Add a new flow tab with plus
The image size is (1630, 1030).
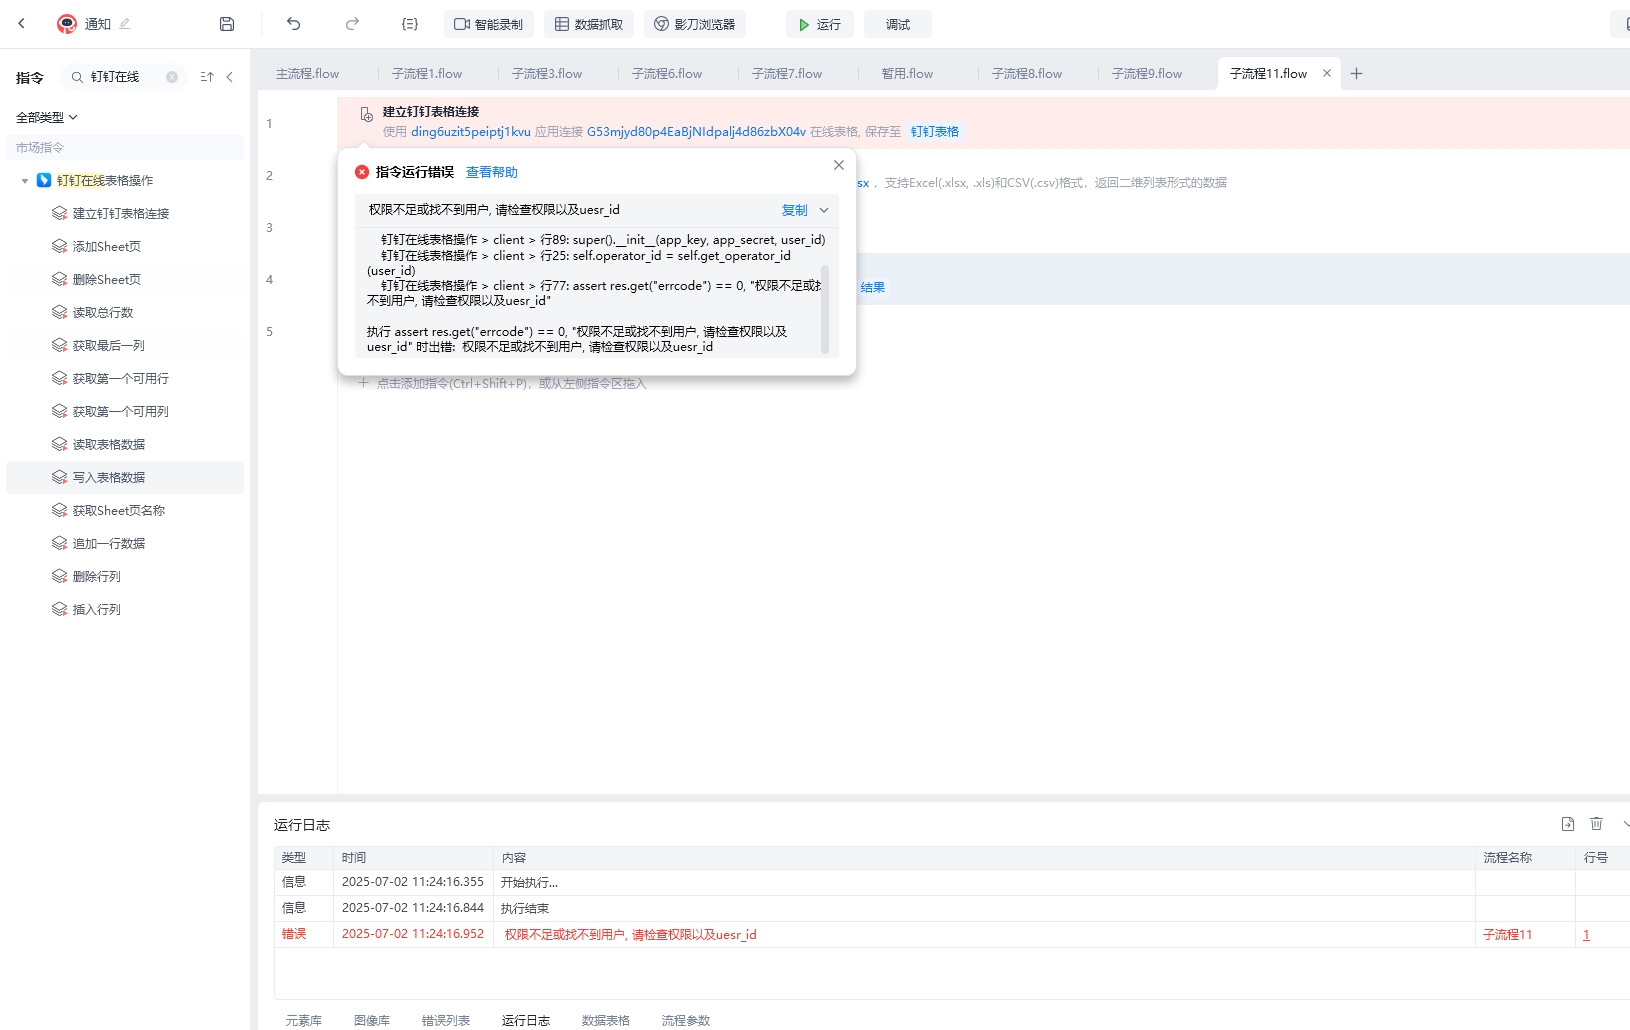click(x=1356, y=73)
